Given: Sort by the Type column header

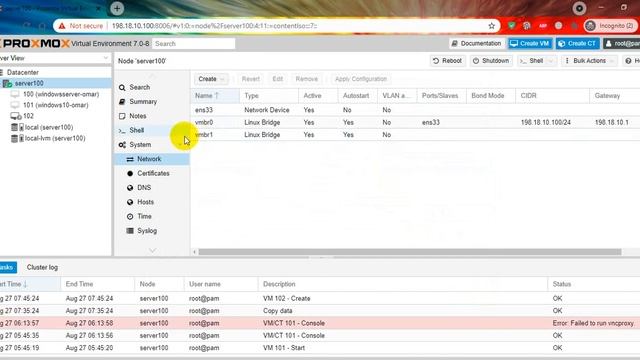Looking at the screenshot, I should tap(269, 96).
